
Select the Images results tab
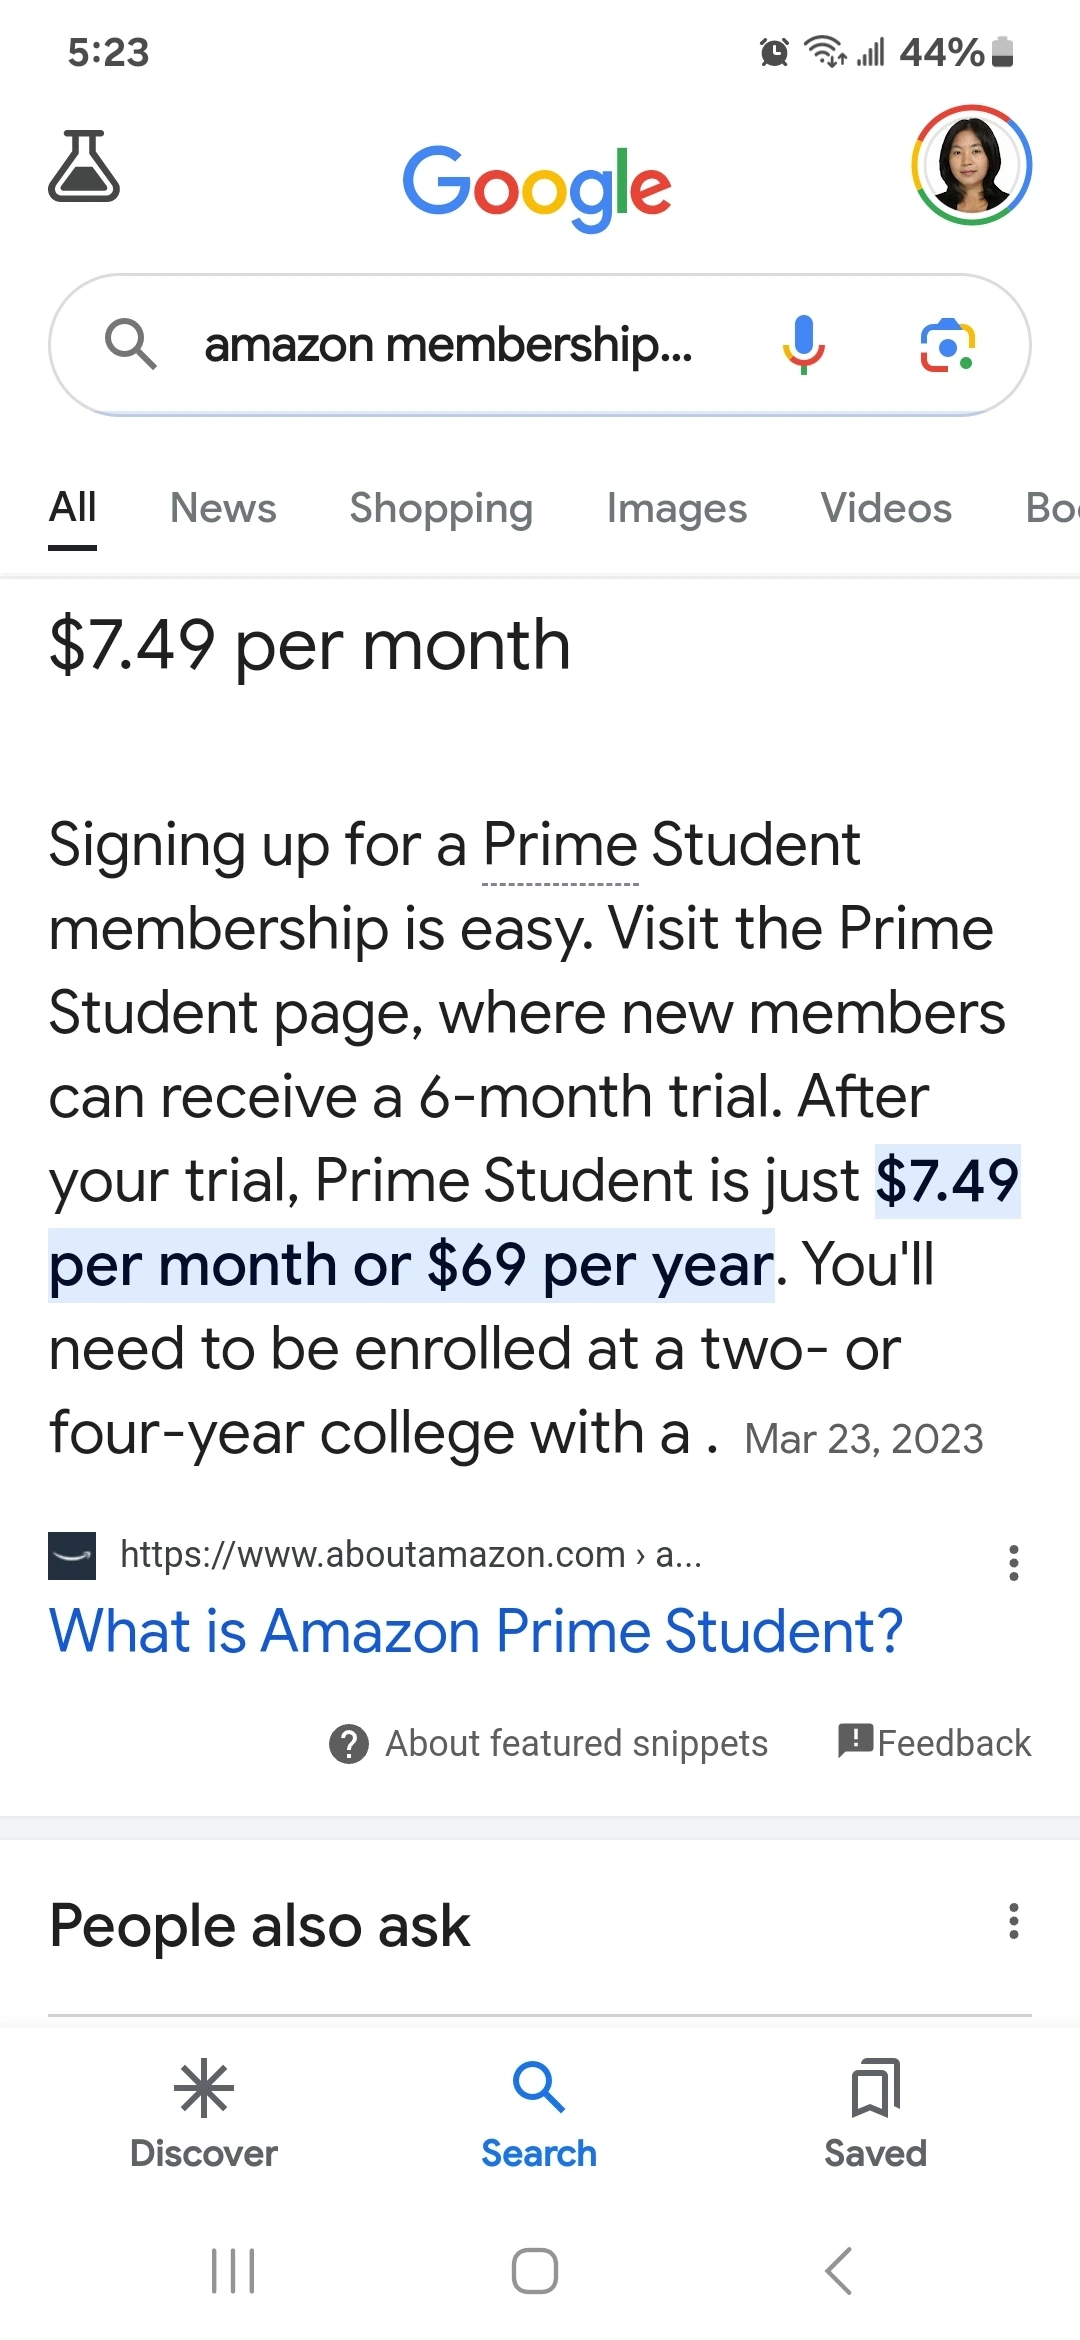(677, 508)
